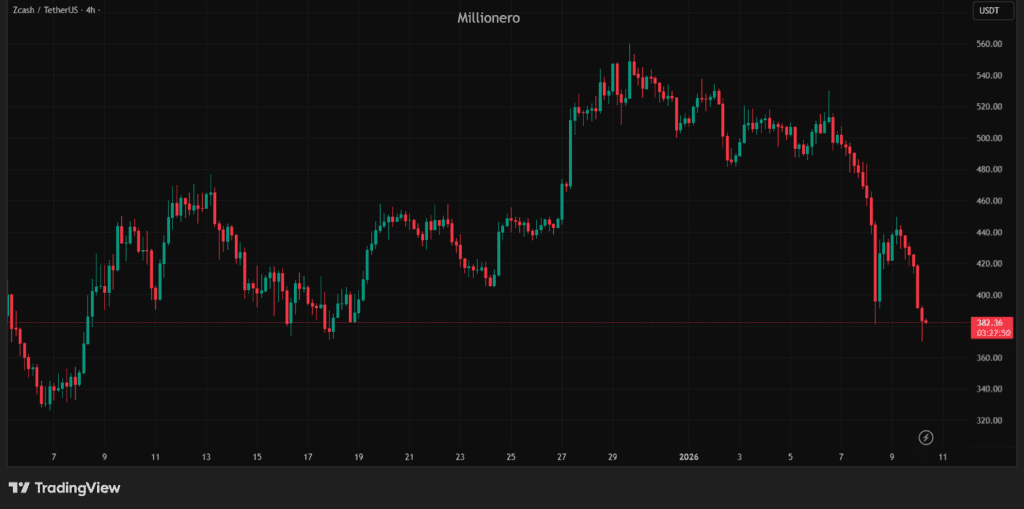Click the 29 date marker on time axis
Screen dimensions: 1024x509
pos(612,457)
